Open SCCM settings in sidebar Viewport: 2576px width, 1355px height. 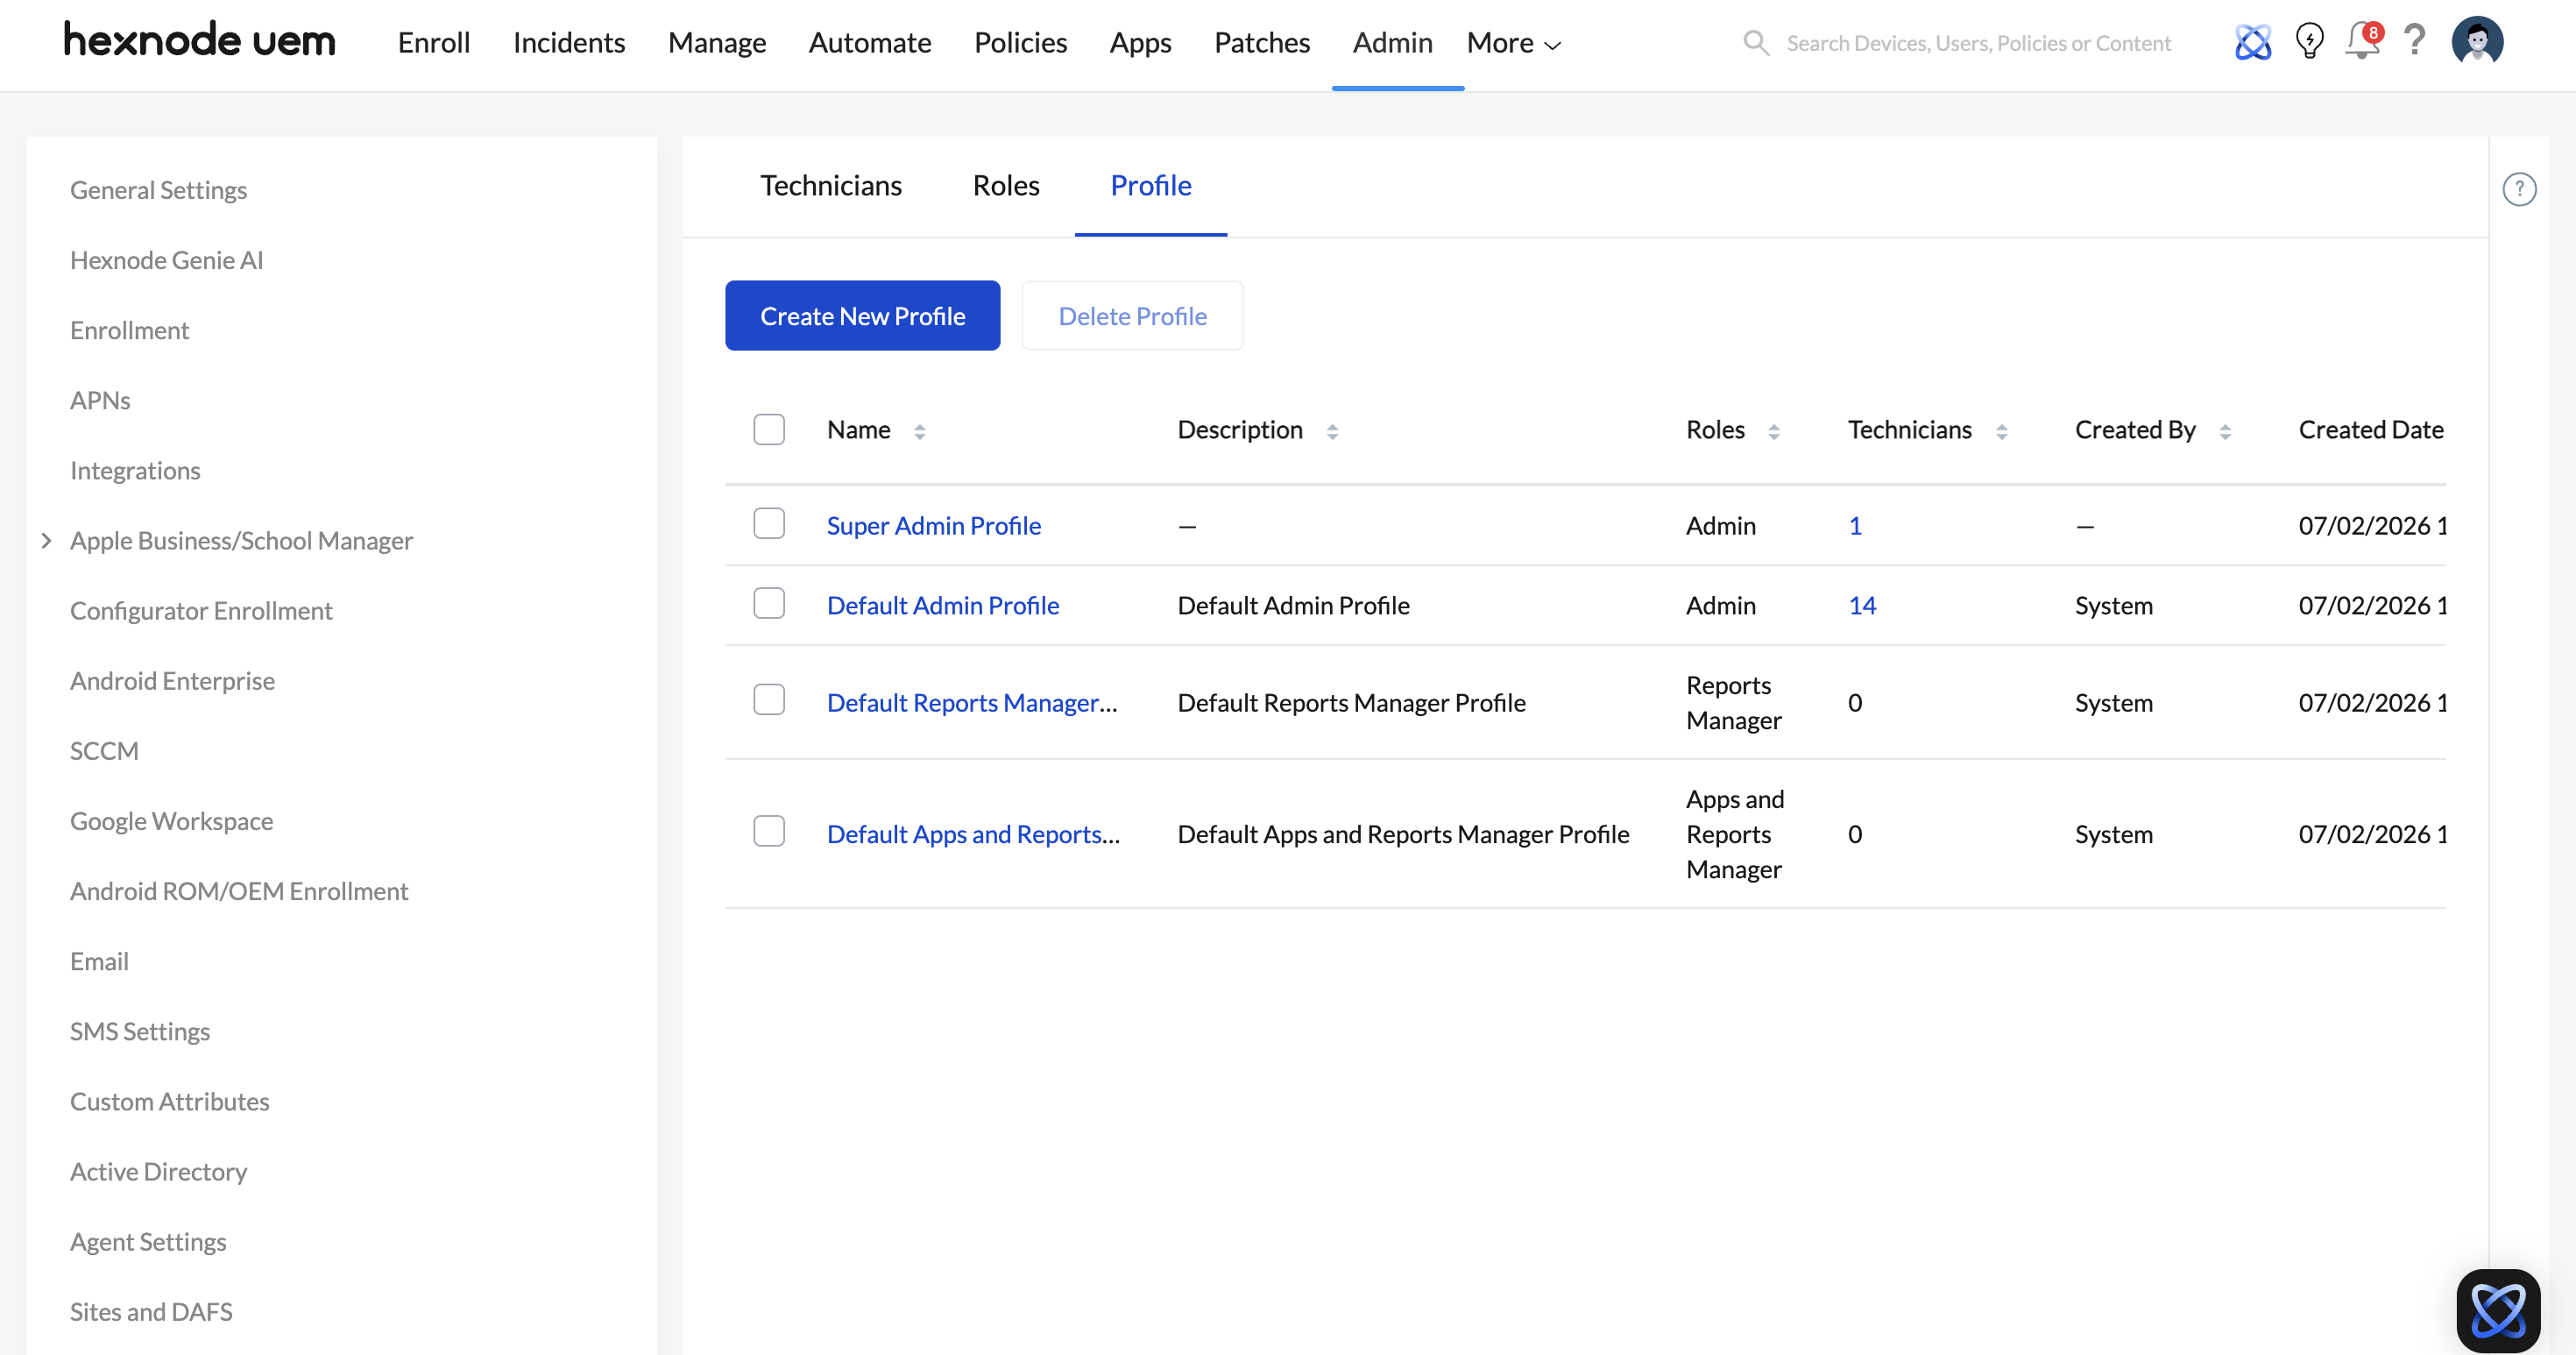(104, 750)
